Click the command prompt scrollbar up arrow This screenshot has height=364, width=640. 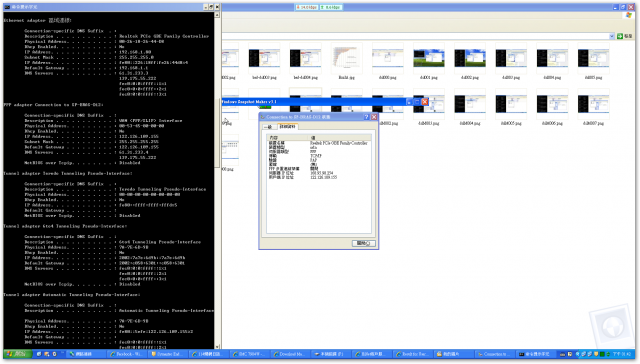pos(217,15)
